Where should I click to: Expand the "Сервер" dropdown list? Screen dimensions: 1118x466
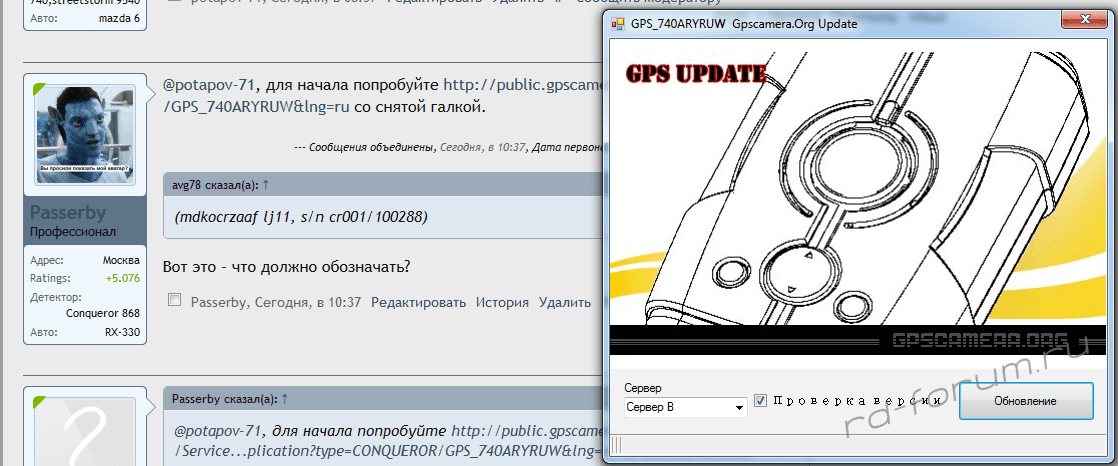coord(739,408)
